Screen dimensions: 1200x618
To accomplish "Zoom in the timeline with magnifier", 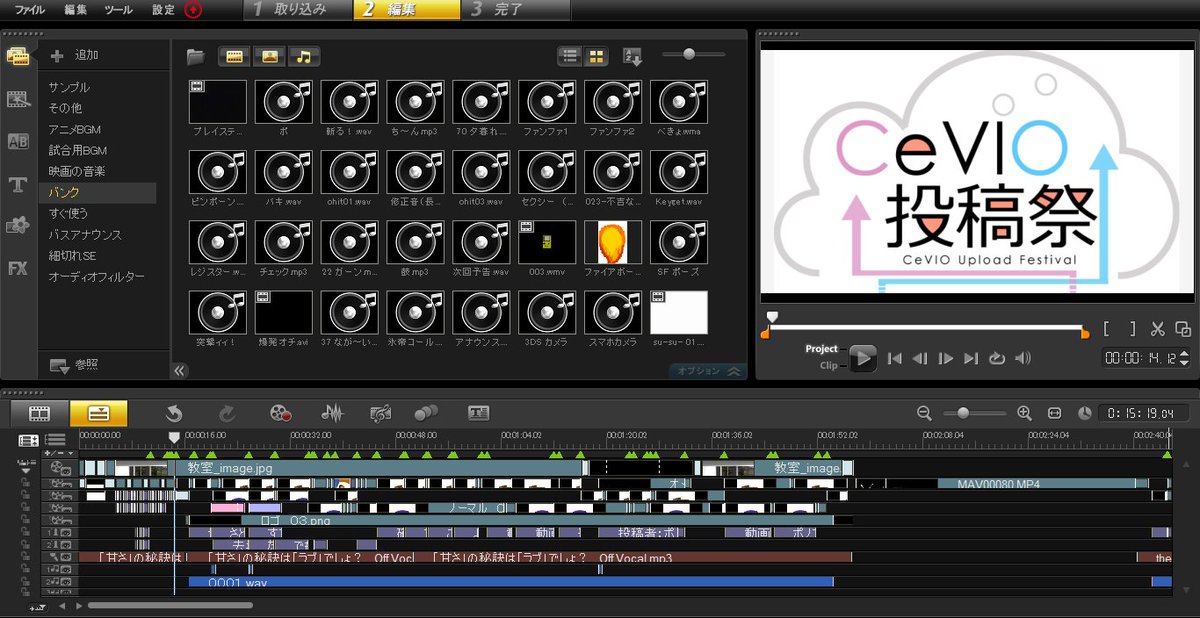I will (1024, 412).
